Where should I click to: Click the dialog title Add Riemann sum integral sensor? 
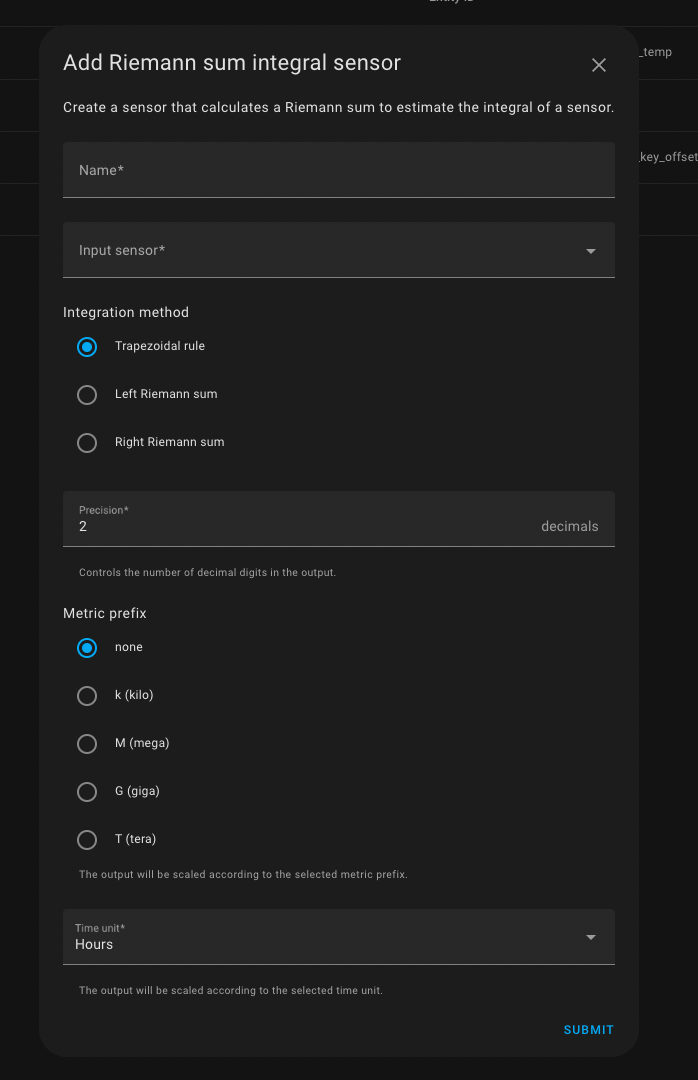click(231, 62)
